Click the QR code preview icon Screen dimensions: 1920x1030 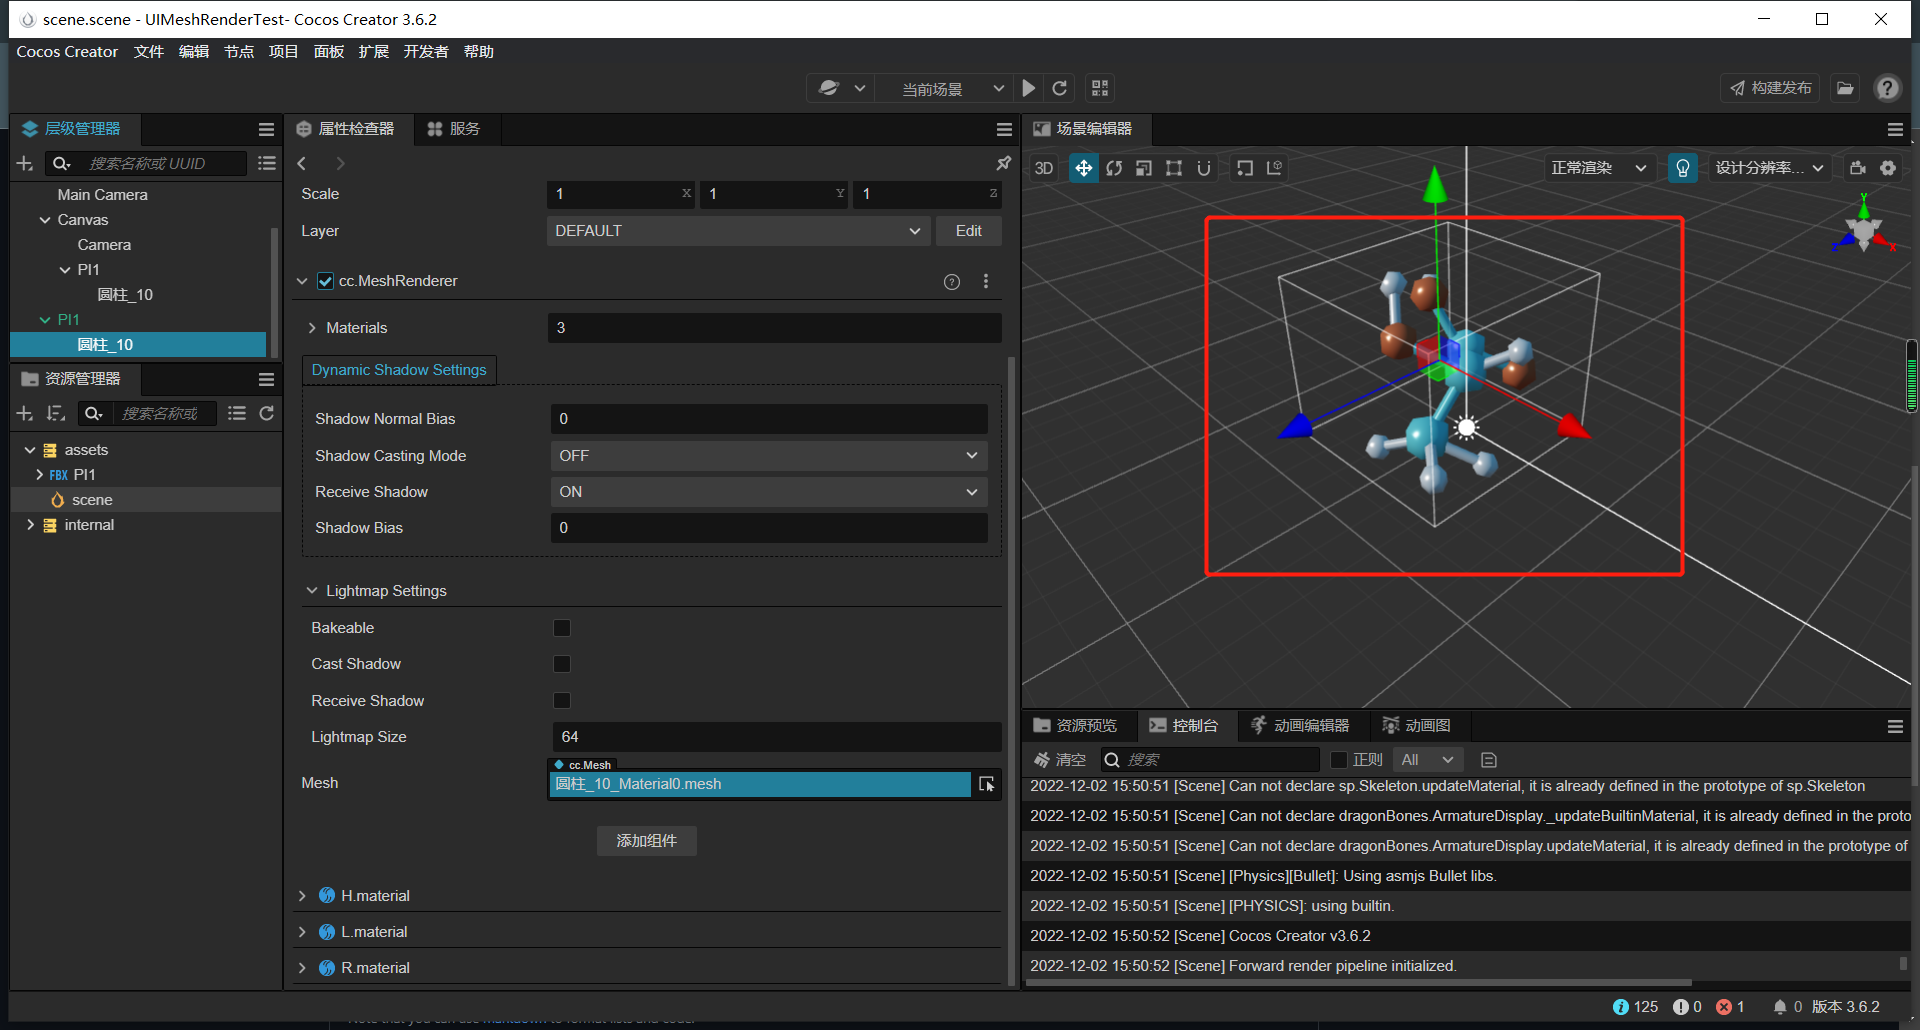[1099, 88]
